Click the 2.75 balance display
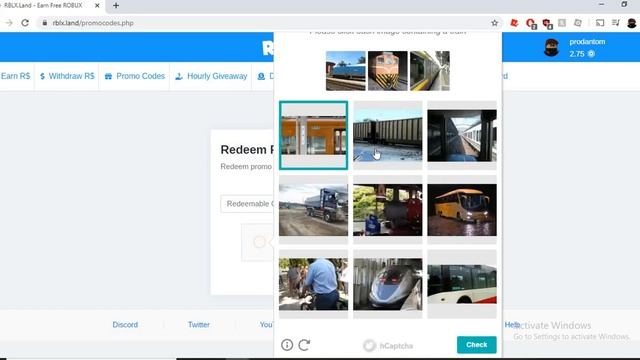 coord(582,53)
